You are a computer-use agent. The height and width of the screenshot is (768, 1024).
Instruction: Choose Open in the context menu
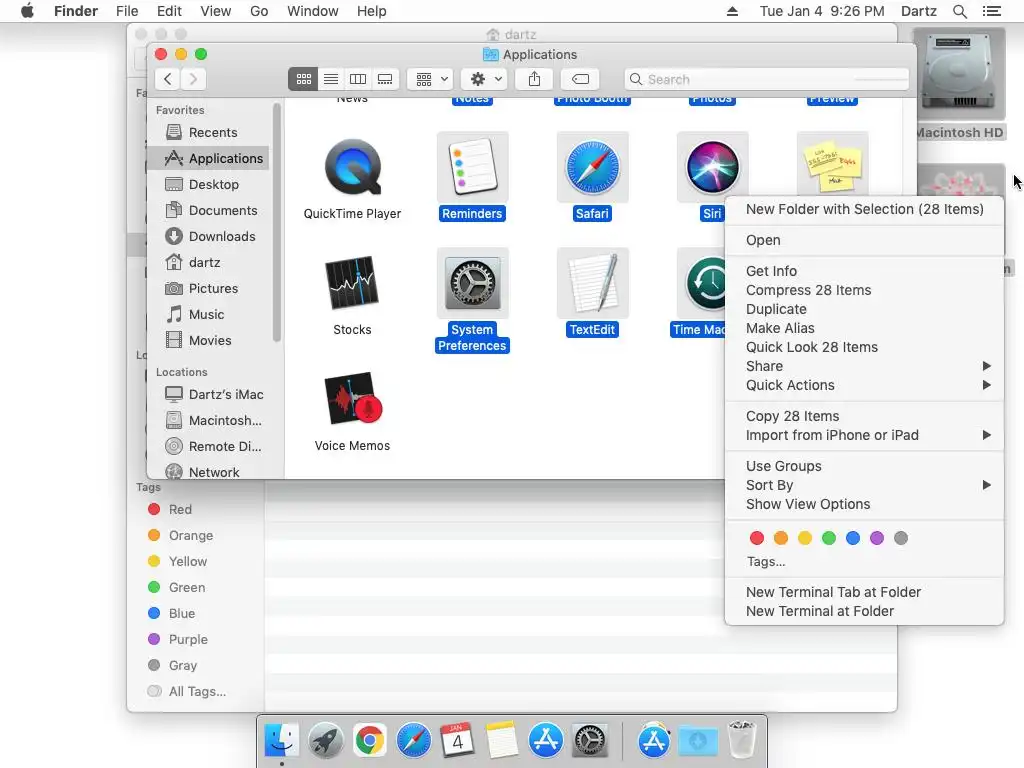865,240
